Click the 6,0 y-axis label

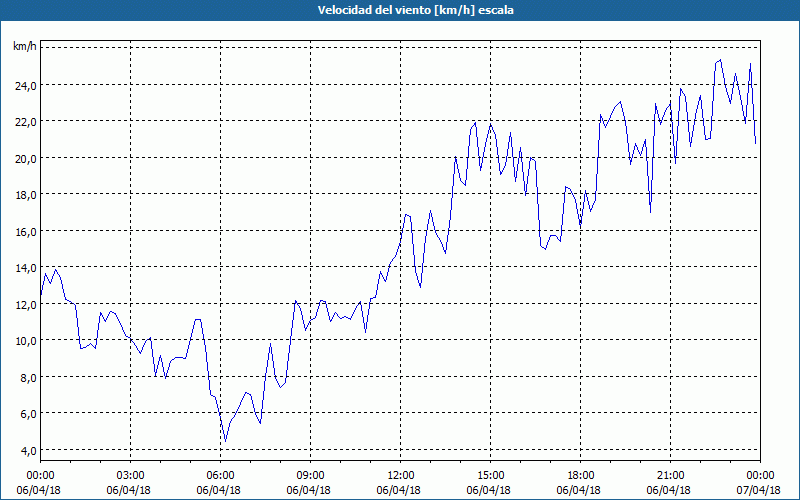click(x=28, y=414)
